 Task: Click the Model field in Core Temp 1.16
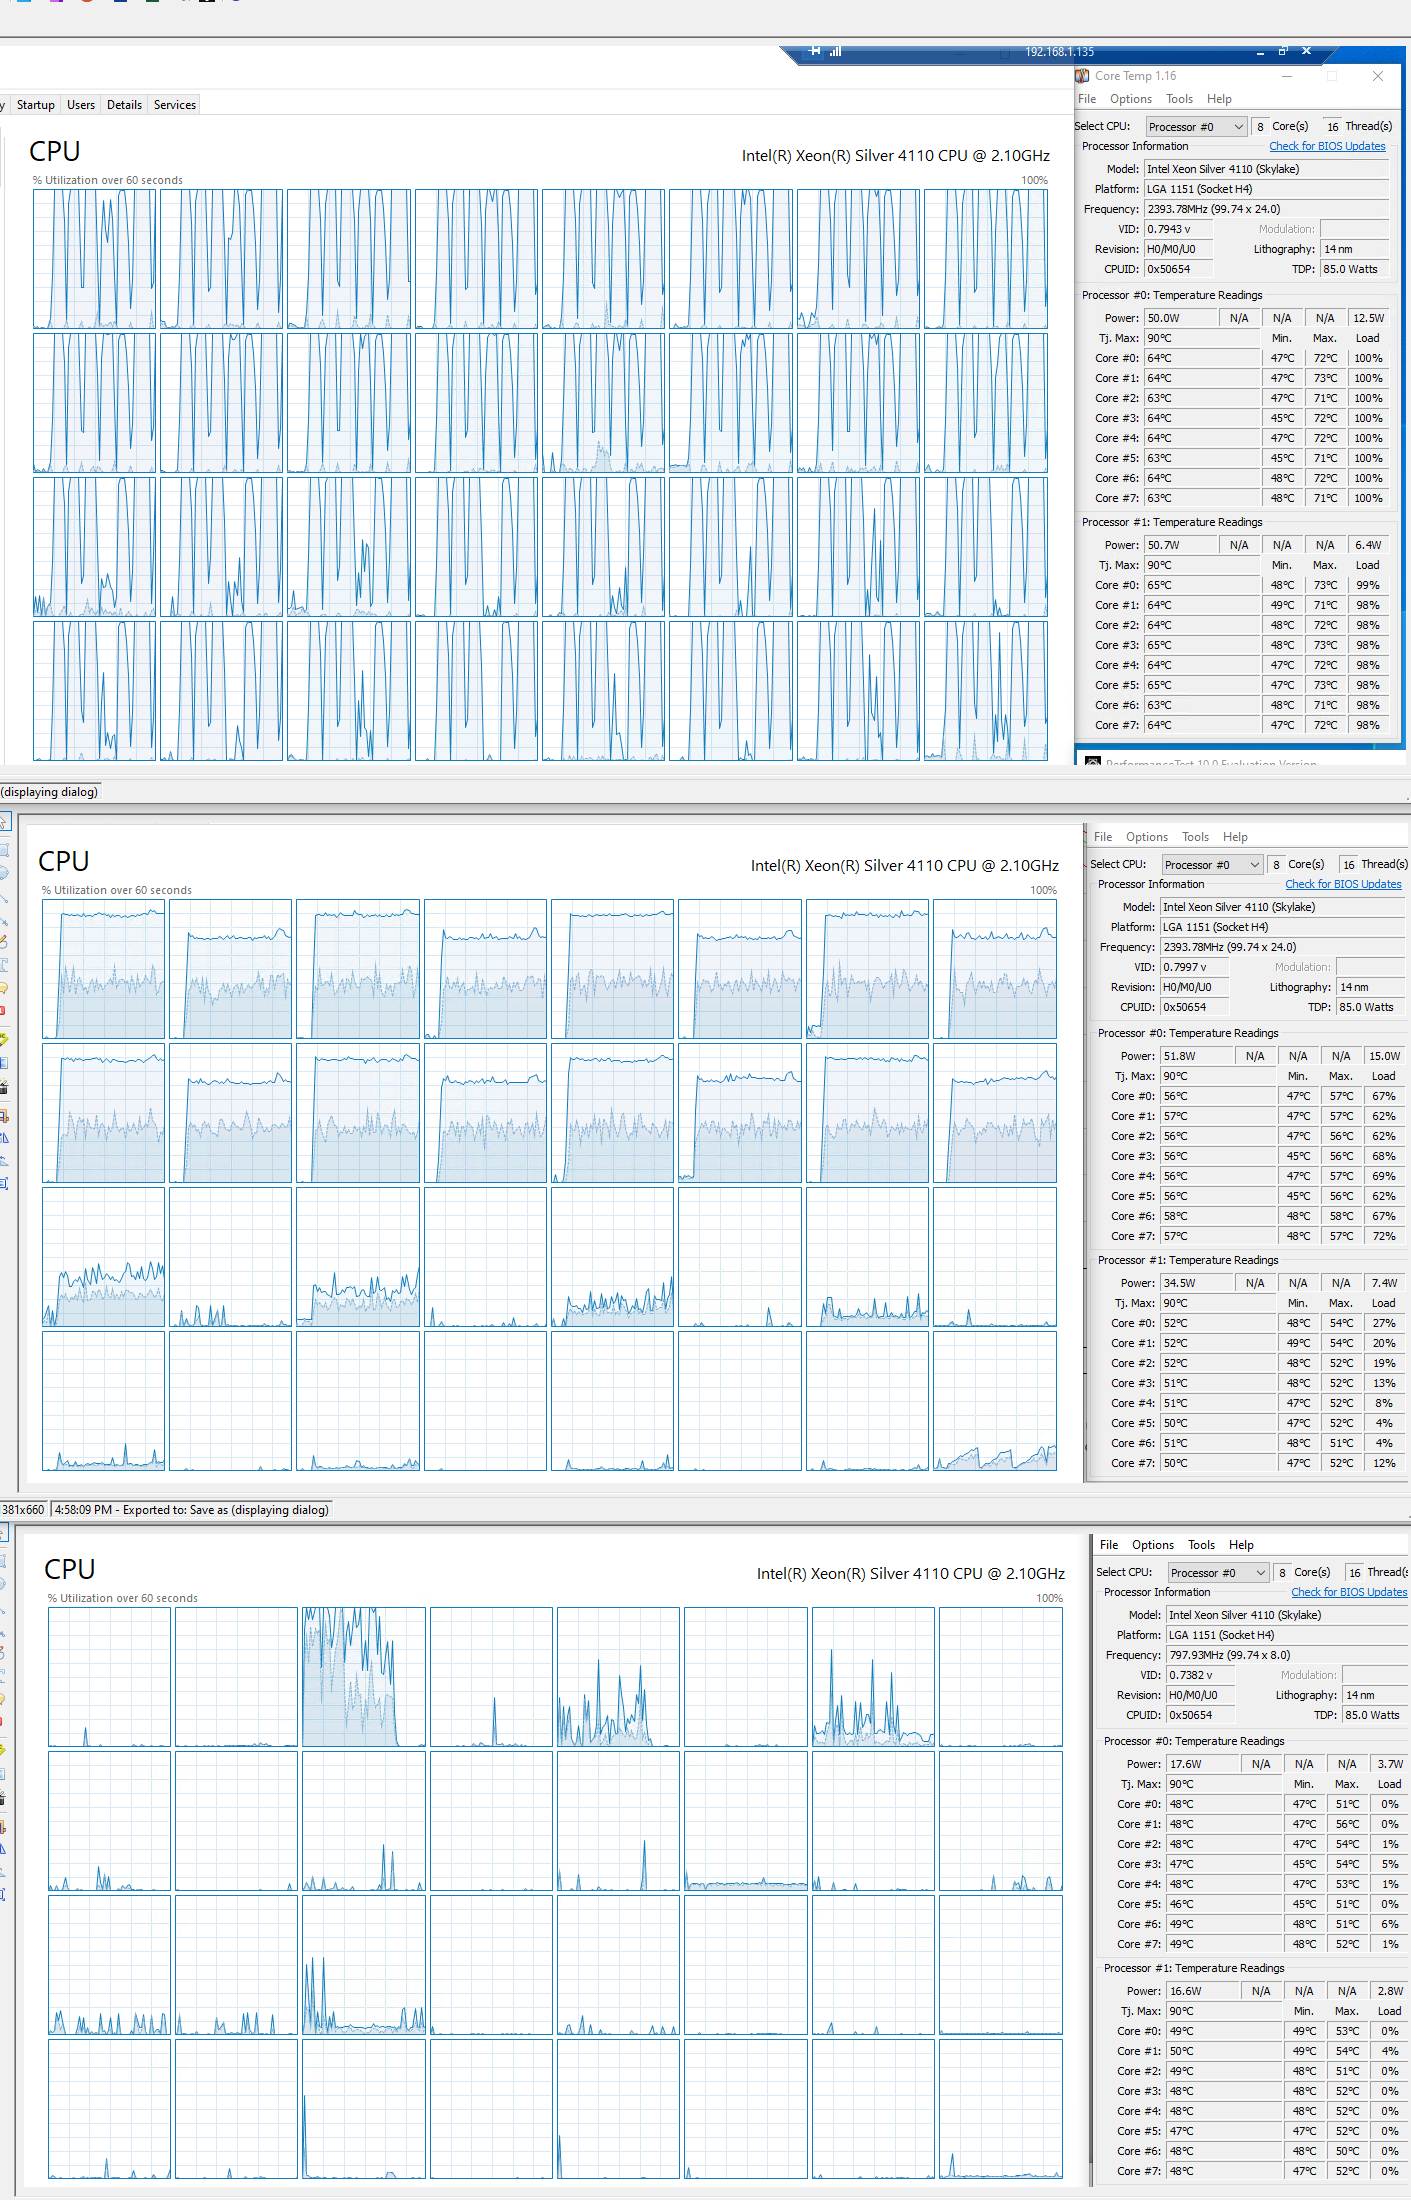1266,169
